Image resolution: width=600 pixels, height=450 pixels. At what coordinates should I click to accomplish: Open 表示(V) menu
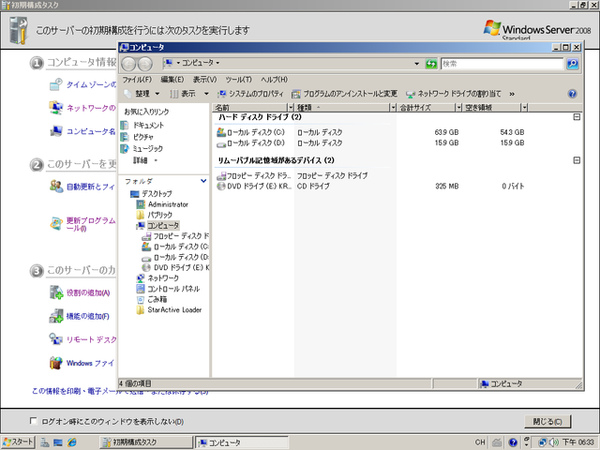tap(205, 80)
